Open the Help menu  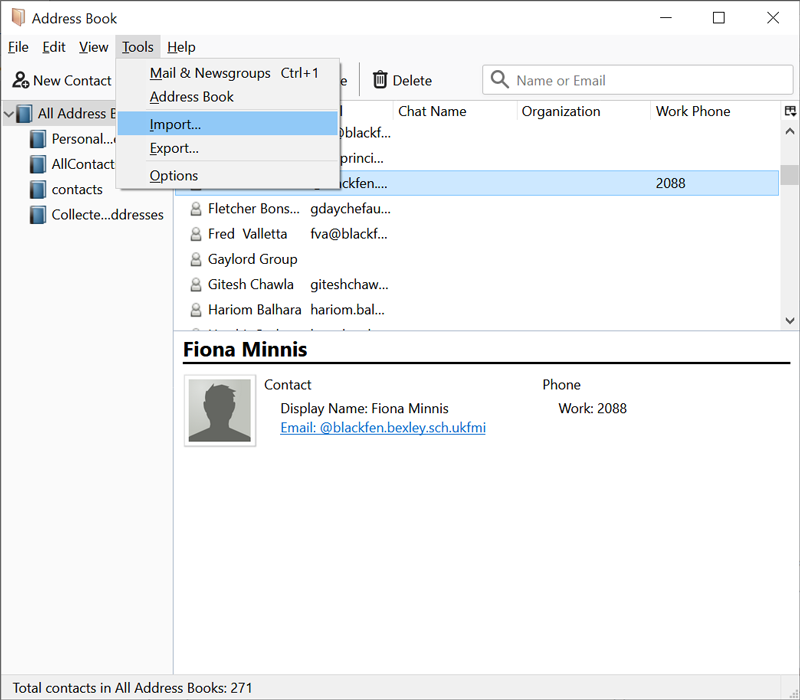pos(181,47)
